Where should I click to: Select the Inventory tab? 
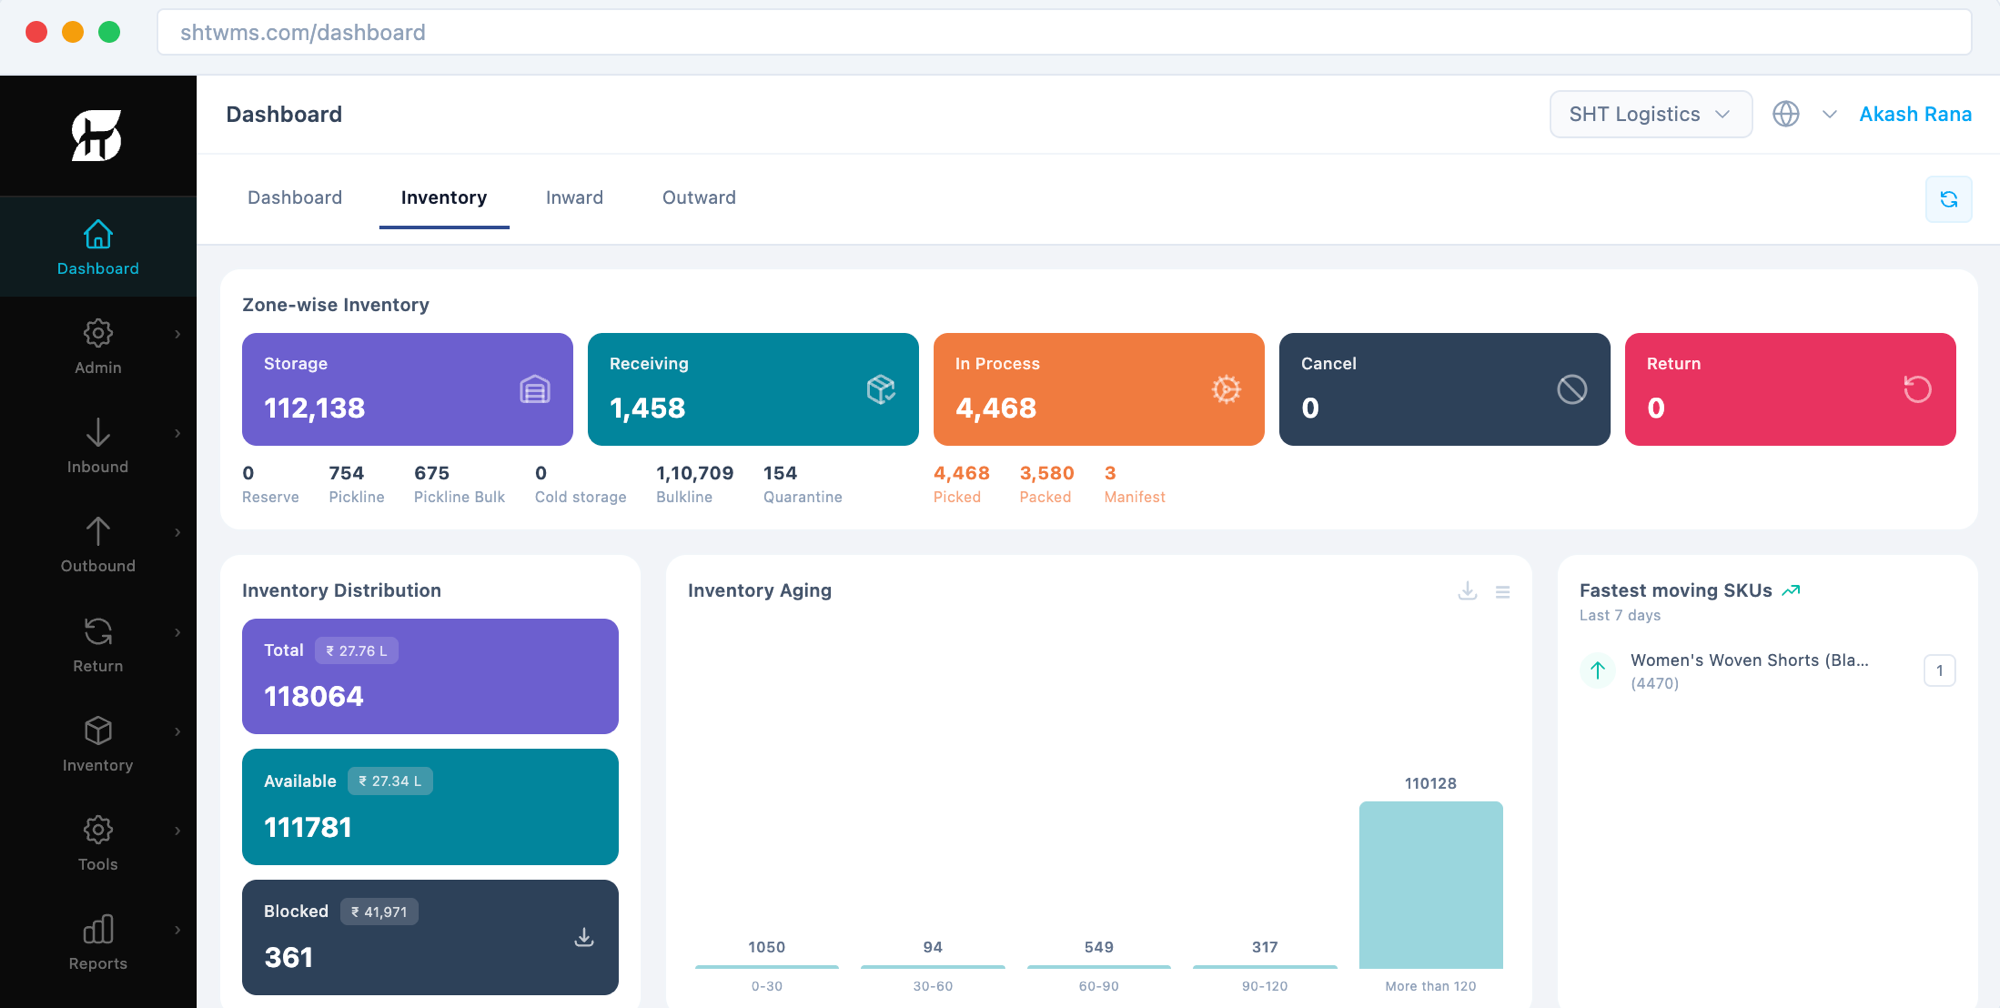coord(444,197)
